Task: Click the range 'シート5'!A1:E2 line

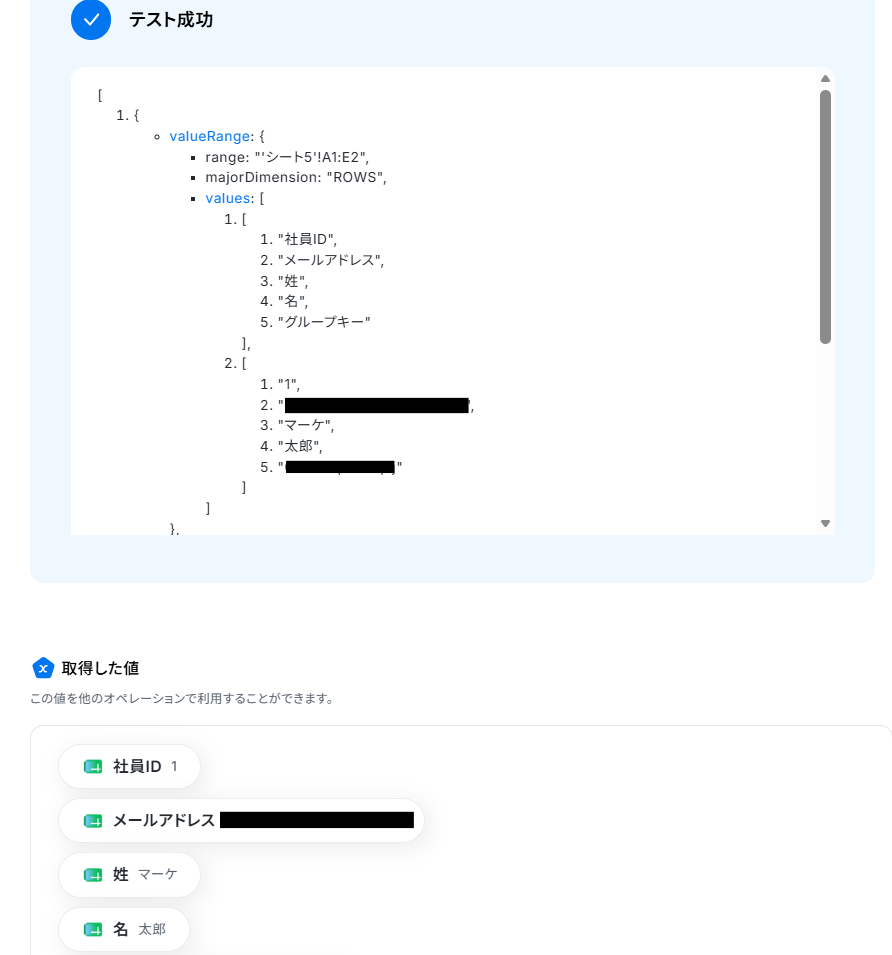Action: [287, 157]
